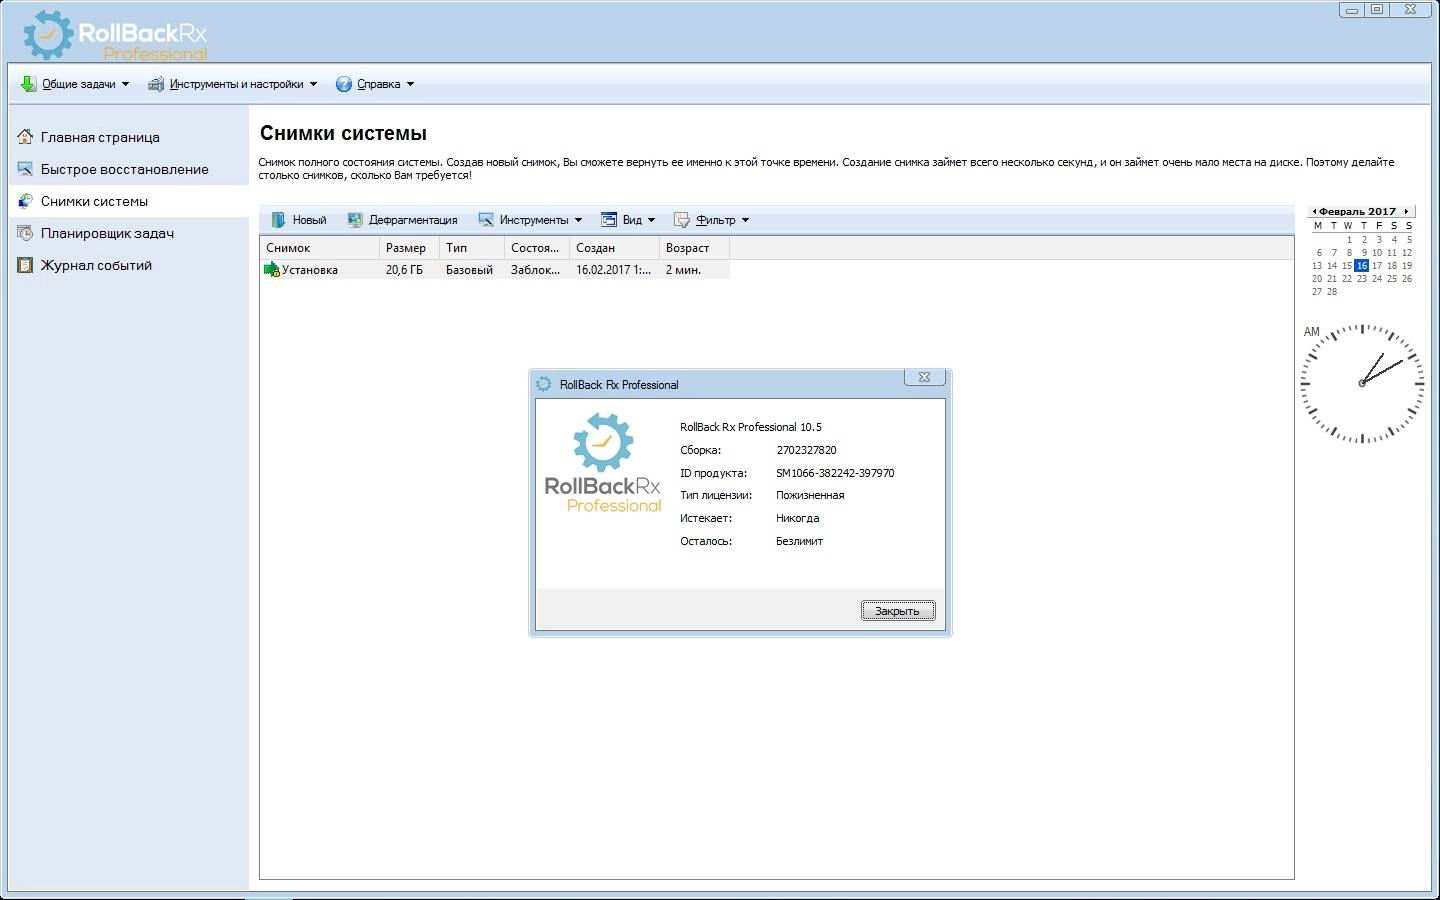The height and width of the screenshot is (900, 1440).
Task: Sort by the Тип column header
Action: click(x=472, y=248)
